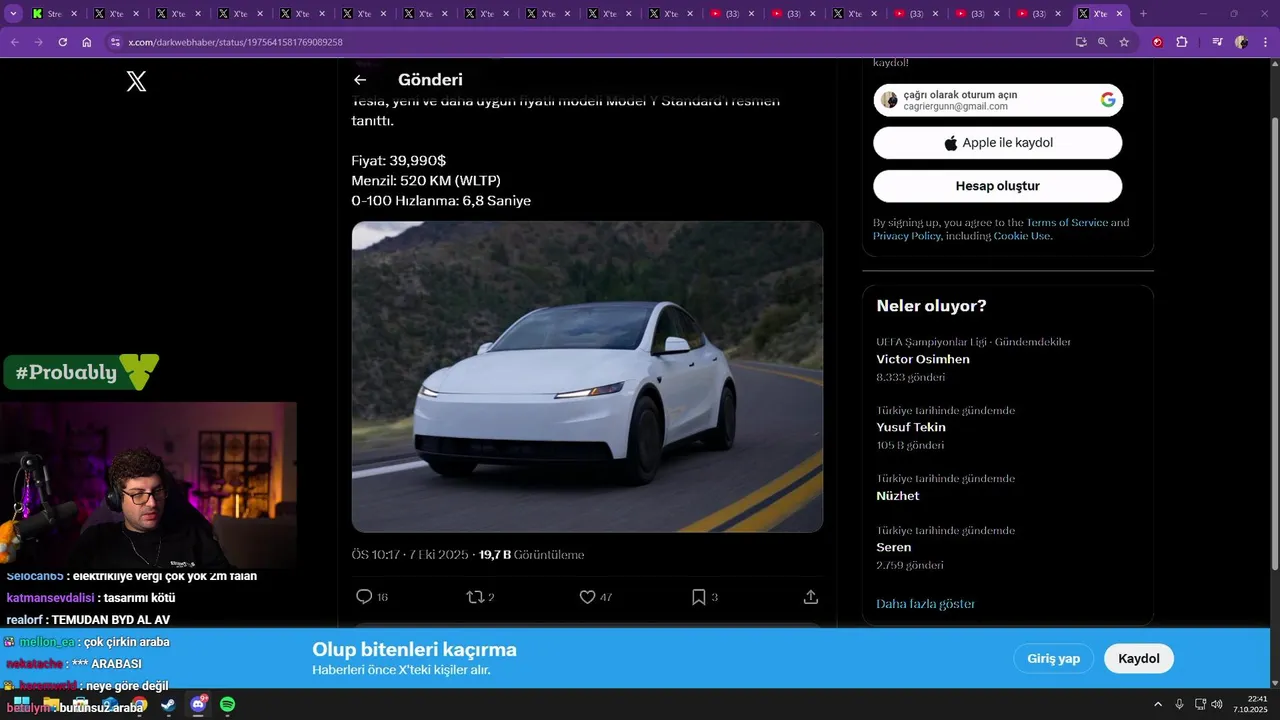Bookmark the Tesla post
This screenshot has width=1280, height=720.
coord(699,597)
